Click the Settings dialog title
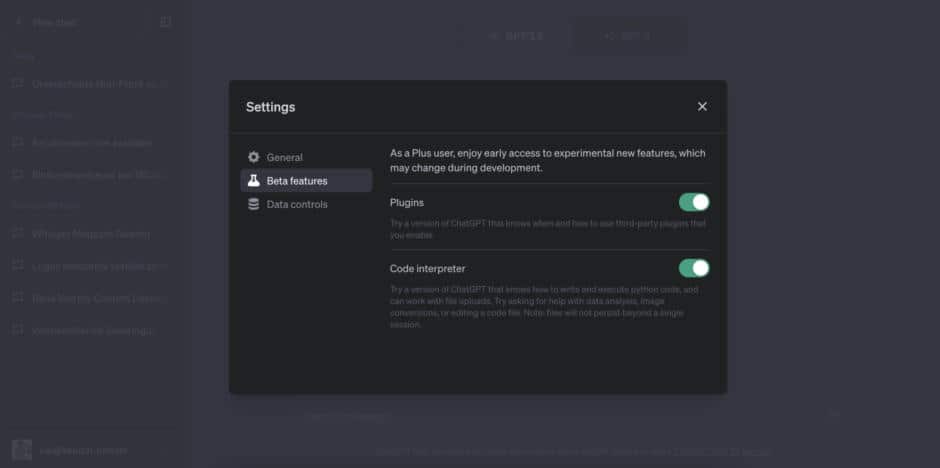This screenshot has height=468, width=940. click(x=270, y=107)
